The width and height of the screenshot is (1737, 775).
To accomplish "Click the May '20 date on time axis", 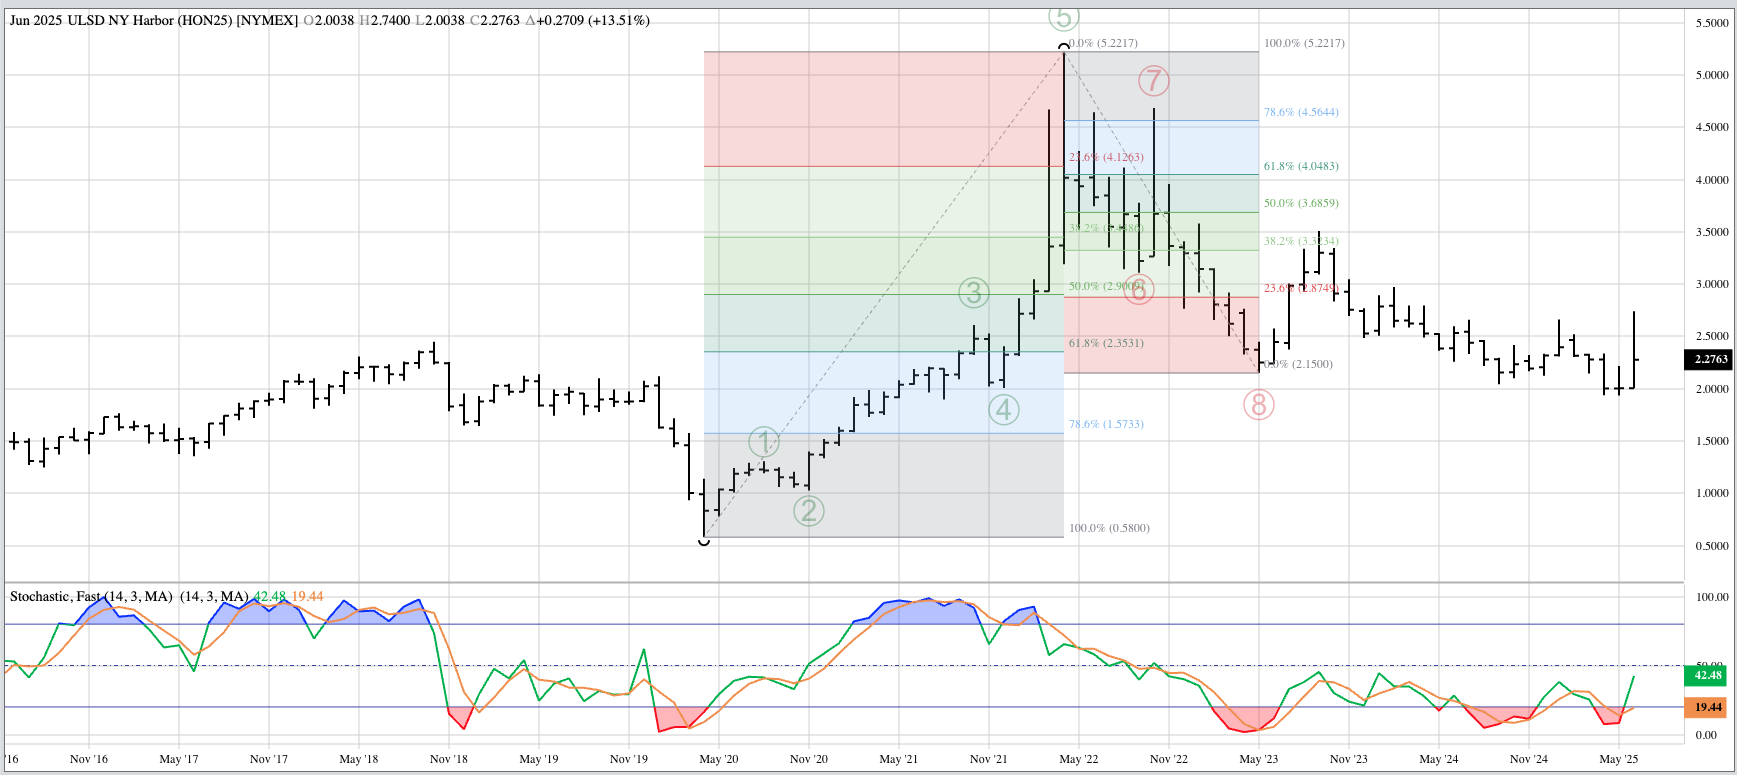I will (x=718, y=759).
